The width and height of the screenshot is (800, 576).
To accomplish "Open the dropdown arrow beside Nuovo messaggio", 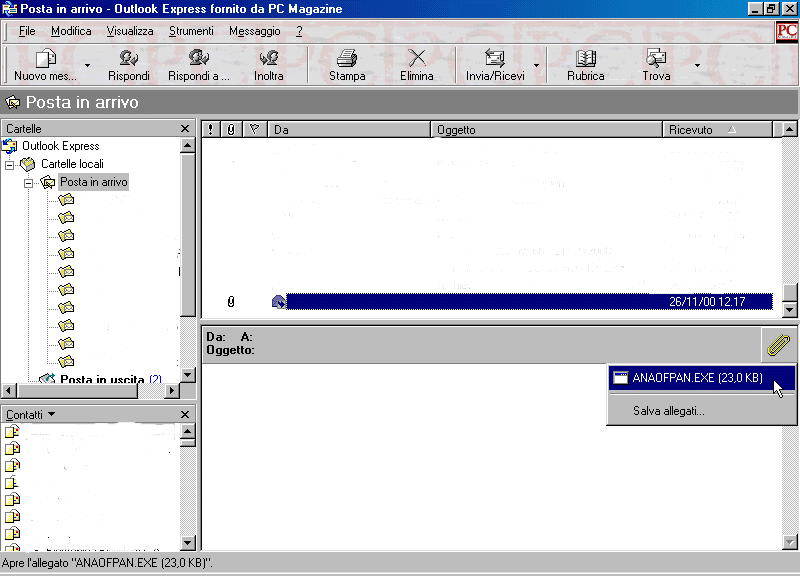I will [87, 65].
